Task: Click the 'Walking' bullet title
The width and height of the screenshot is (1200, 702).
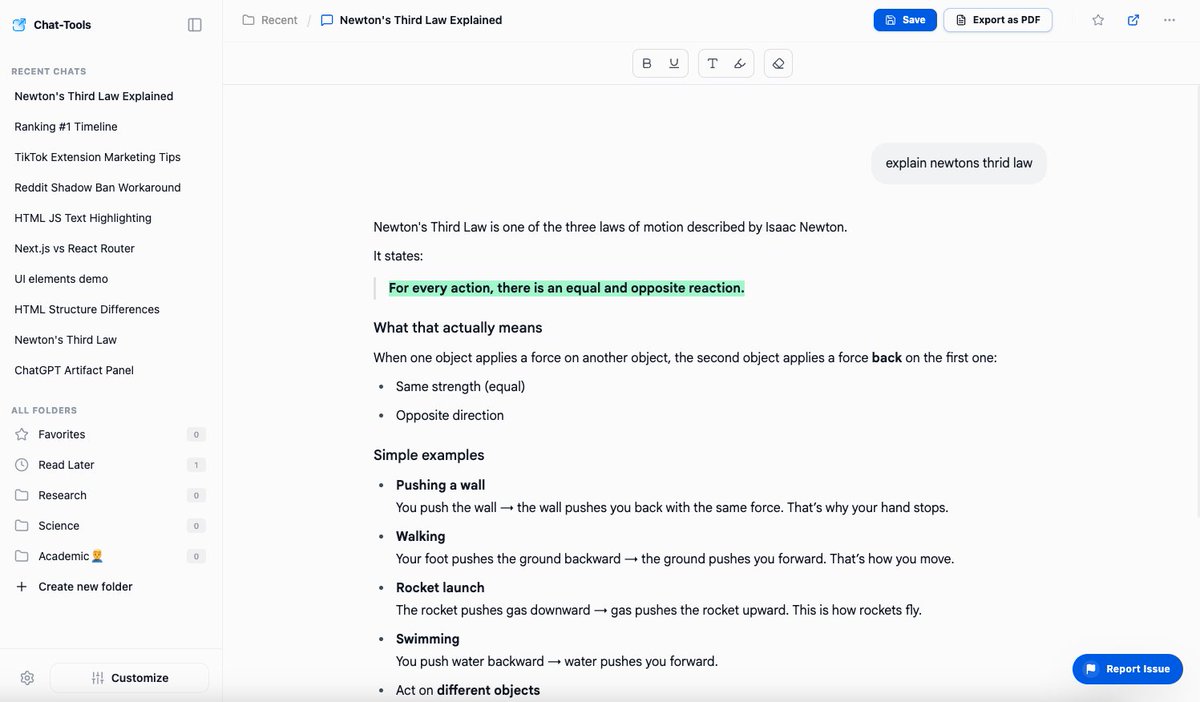Action: click(x=421, y=536)
